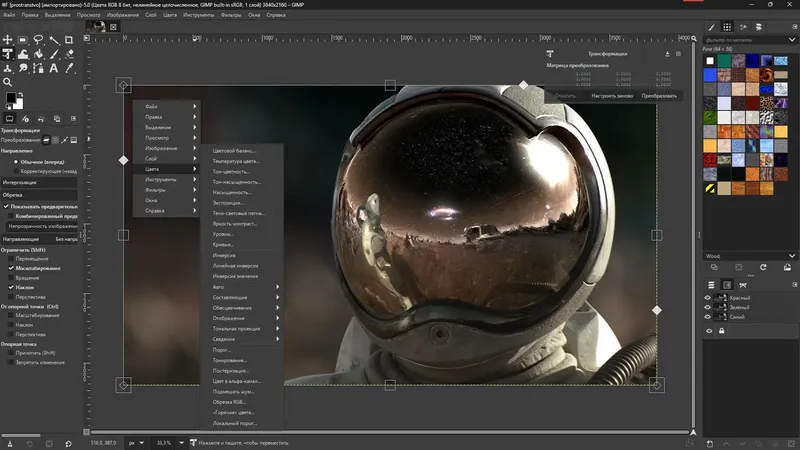Click the Преобразовать button
Image resolution: width=800 pixels, height=450 pixels.
pos(659,96)
